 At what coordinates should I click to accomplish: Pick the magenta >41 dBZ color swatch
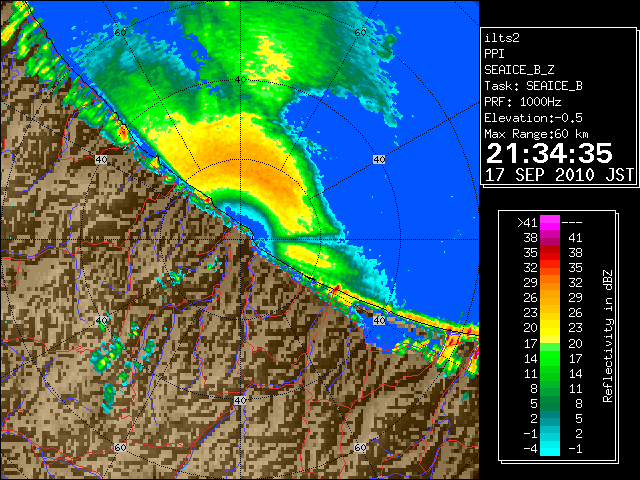[x=550, y=222]
